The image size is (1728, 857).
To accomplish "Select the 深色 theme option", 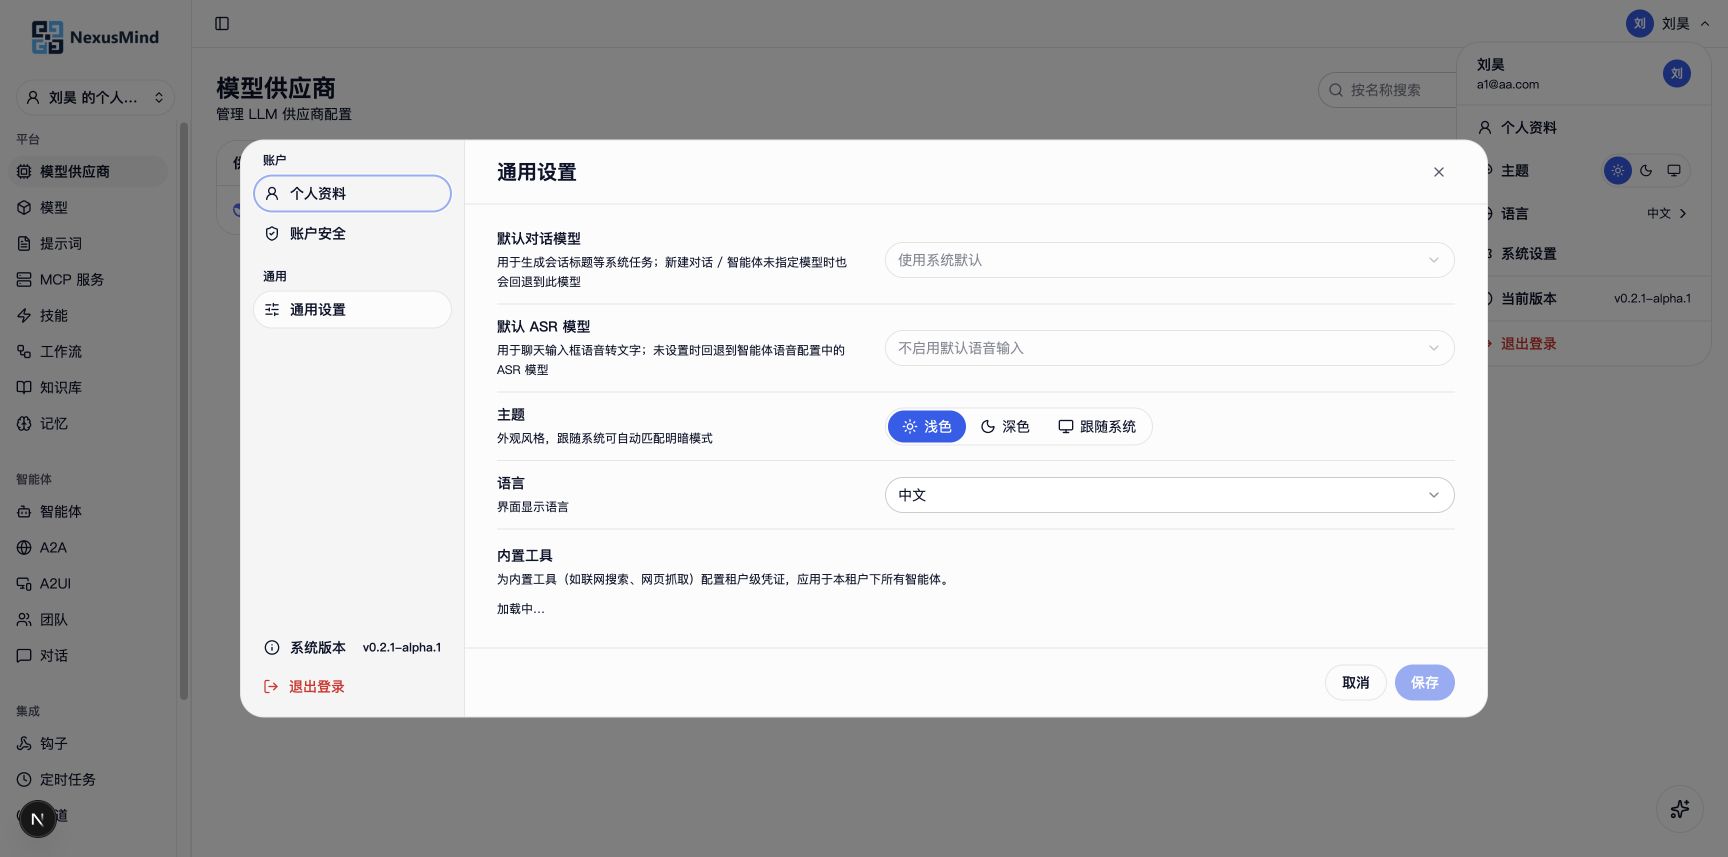I will point(1005,426).
